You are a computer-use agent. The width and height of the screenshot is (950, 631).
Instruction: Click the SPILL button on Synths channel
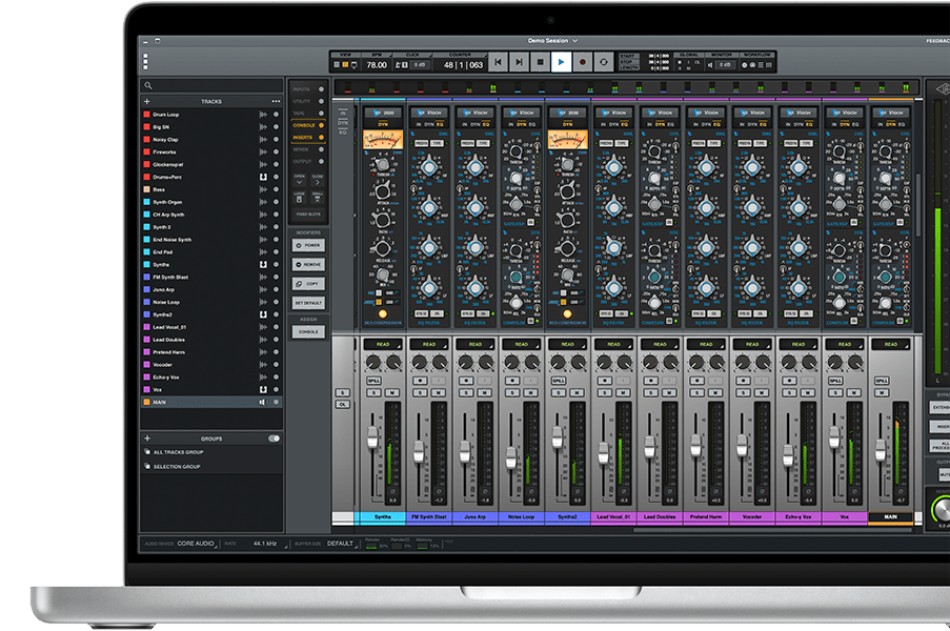click(x=374, y=381)
